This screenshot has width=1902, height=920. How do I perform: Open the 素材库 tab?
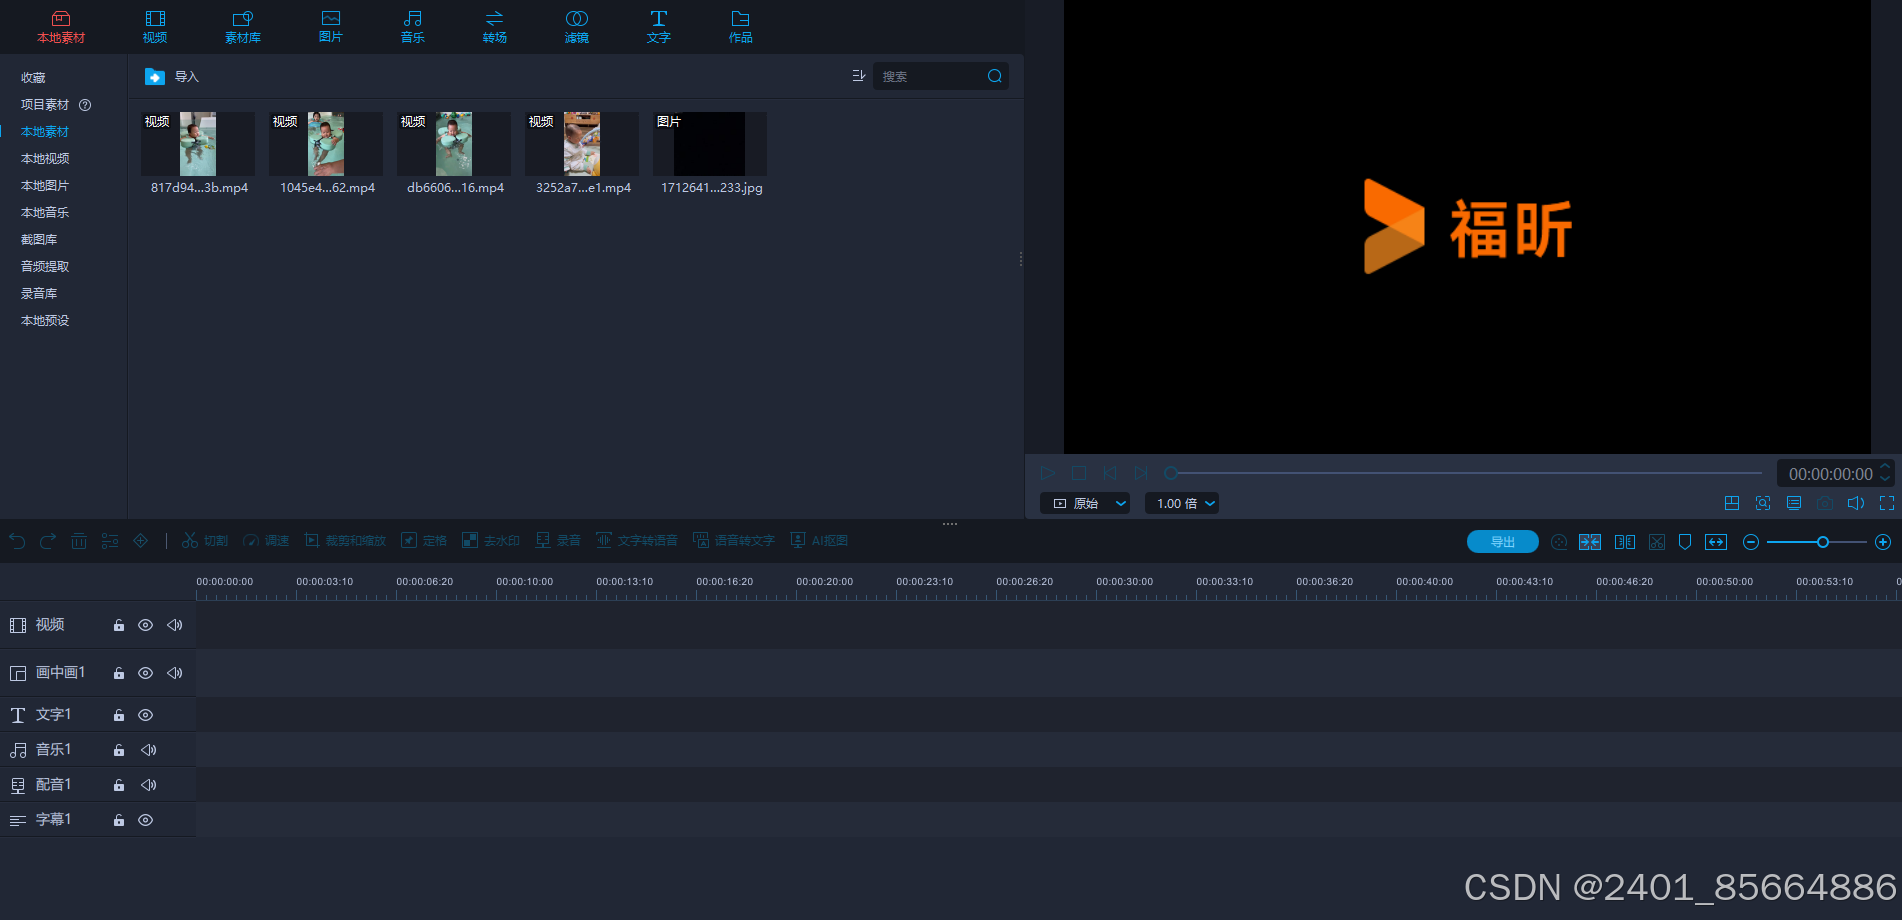[x=243, y=27]
